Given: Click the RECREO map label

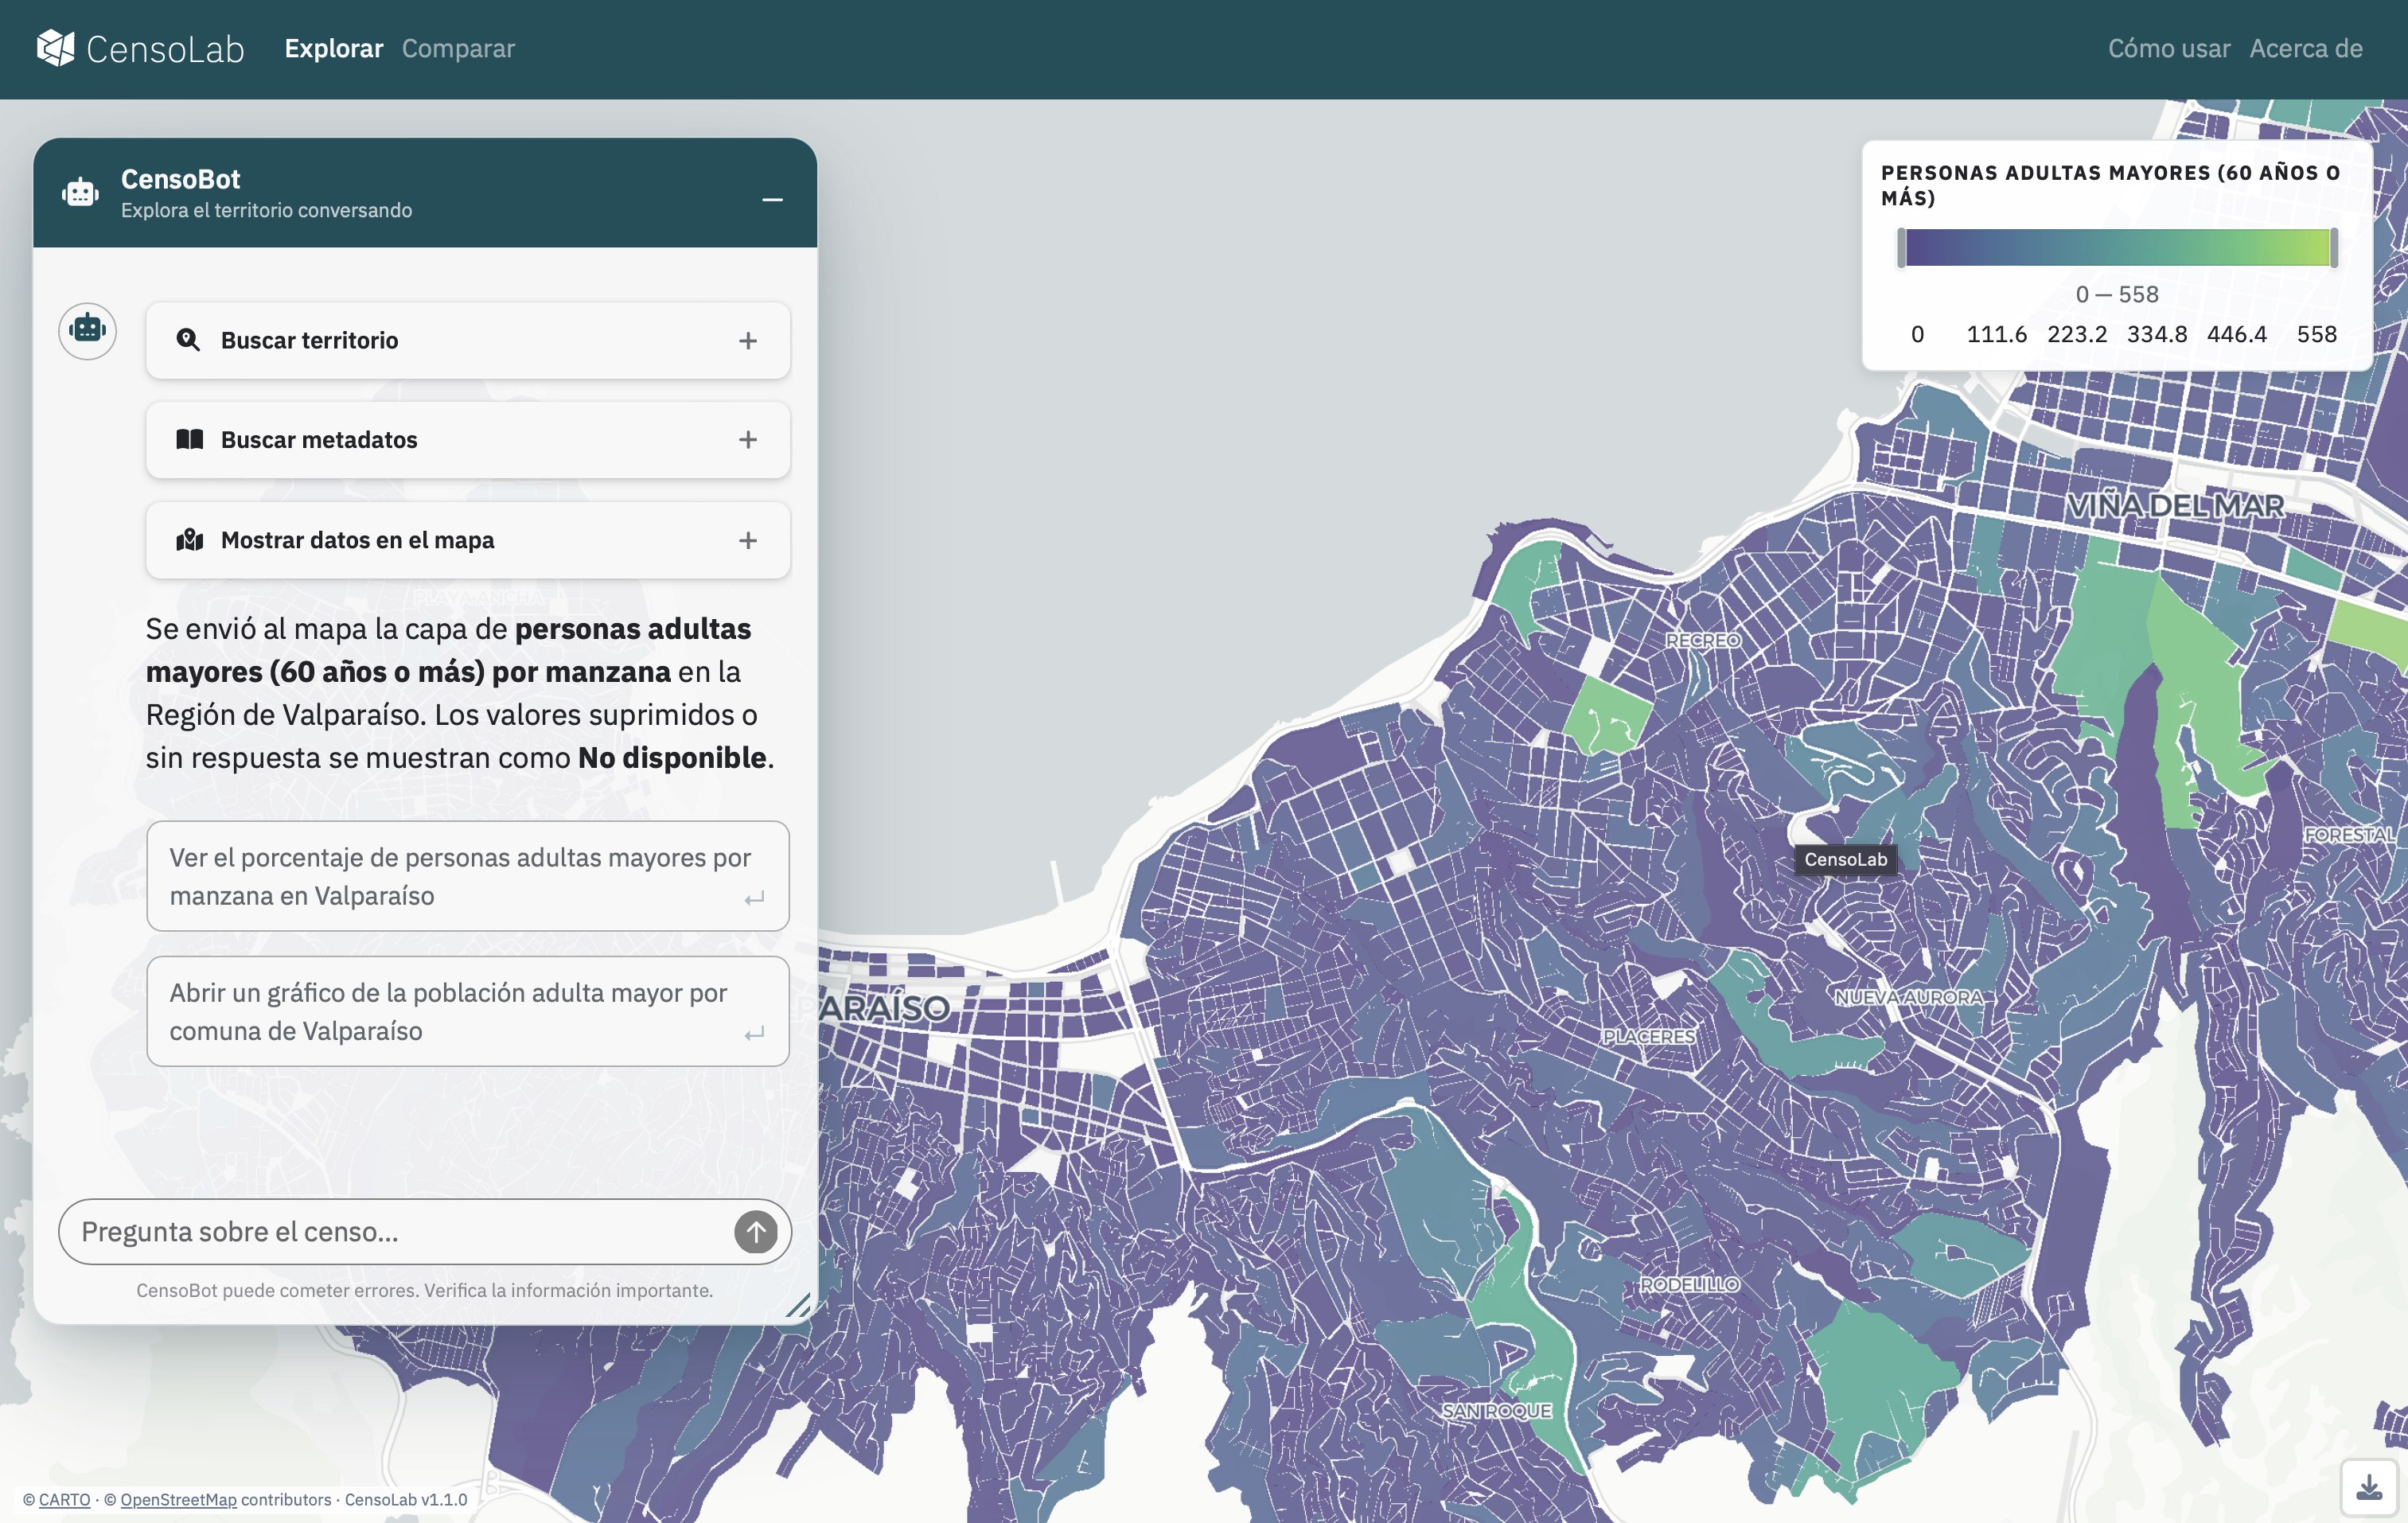Looking at the screenshot, I should [x=1703, y=640].
